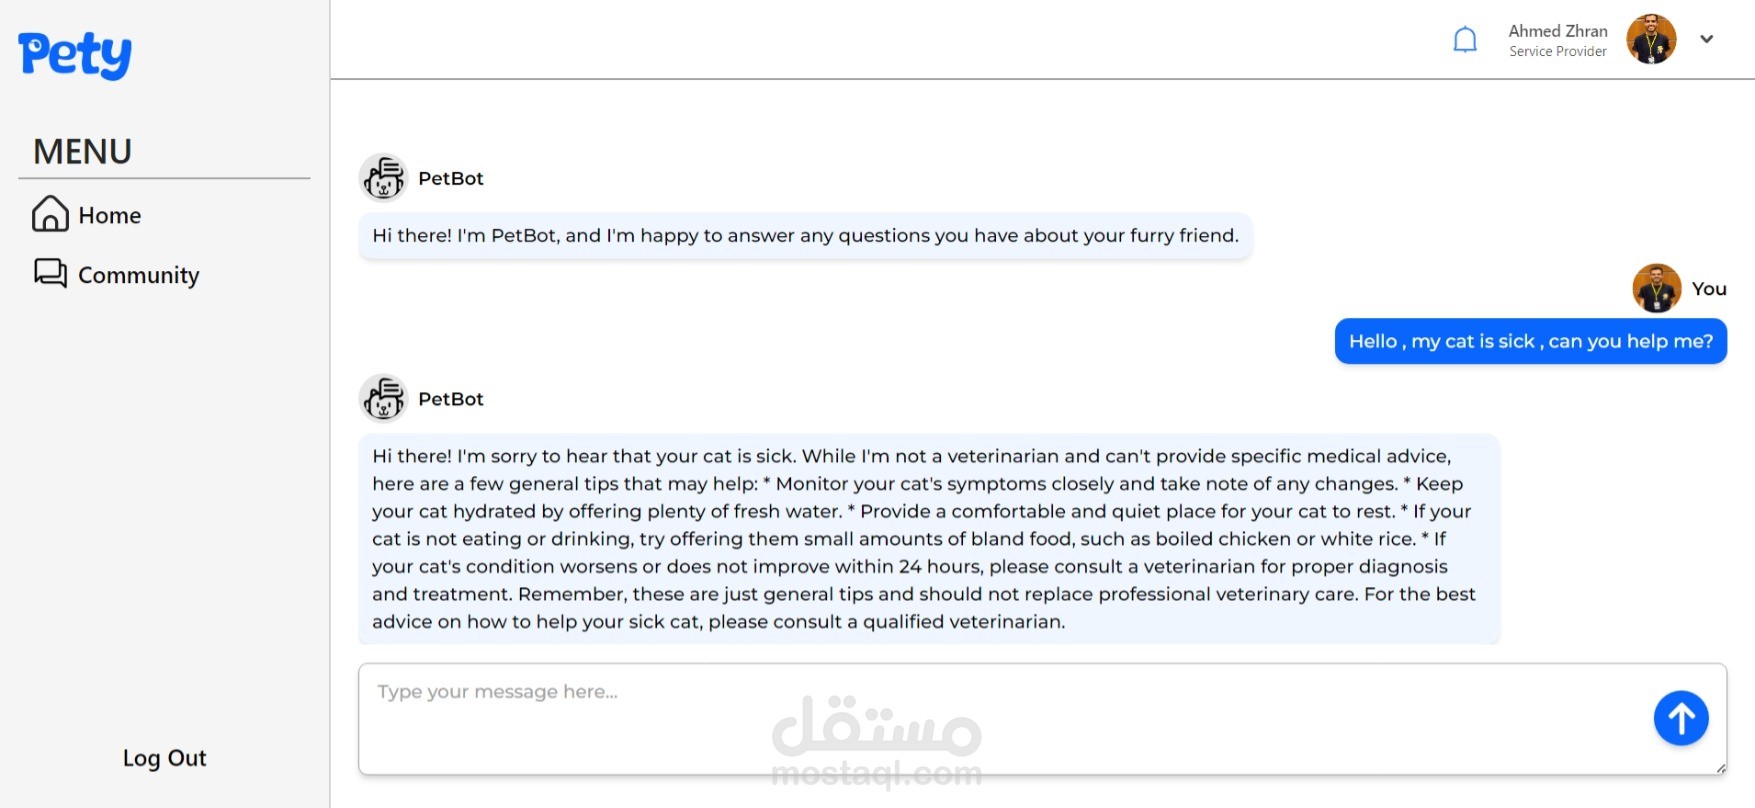The width and height of the screenshot is (1755, 808).
Task: Click the resize handle of message box
Action: coord(1720,768)
